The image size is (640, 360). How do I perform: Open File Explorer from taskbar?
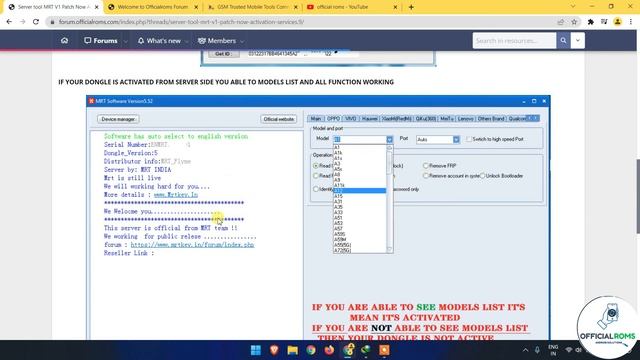coord(293,350)
